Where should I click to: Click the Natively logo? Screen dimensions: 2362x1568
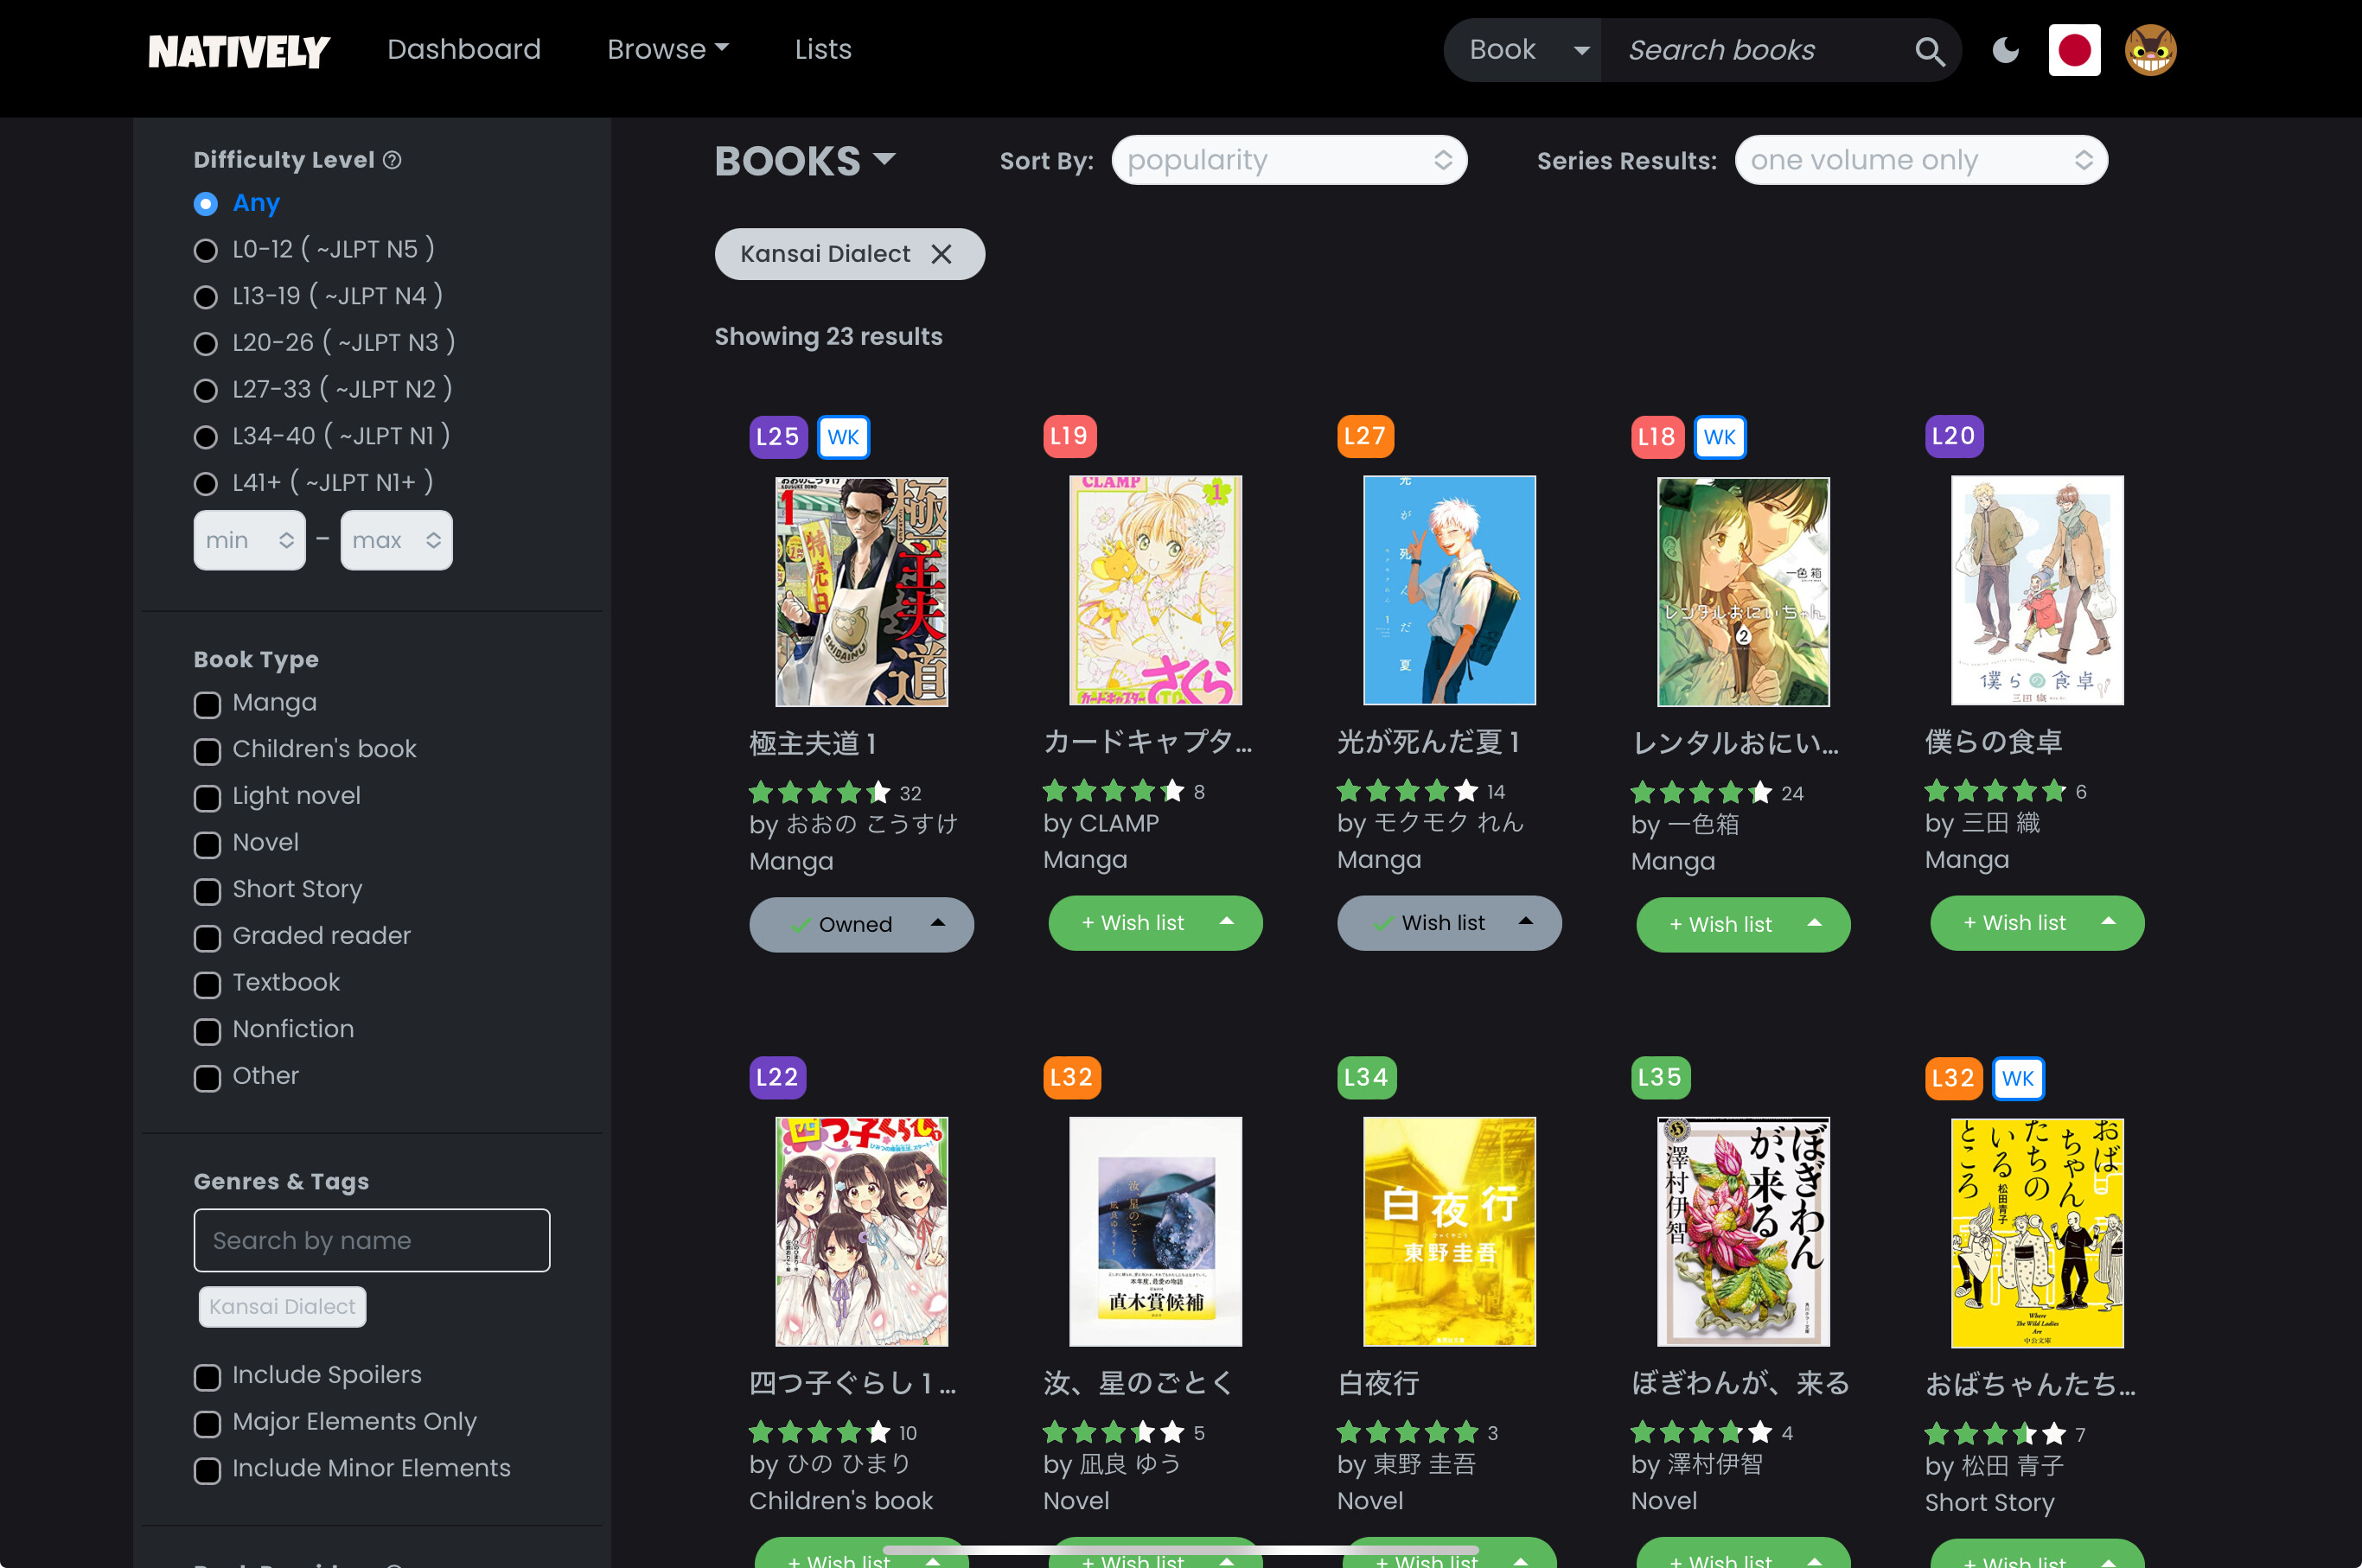[238, 51]
